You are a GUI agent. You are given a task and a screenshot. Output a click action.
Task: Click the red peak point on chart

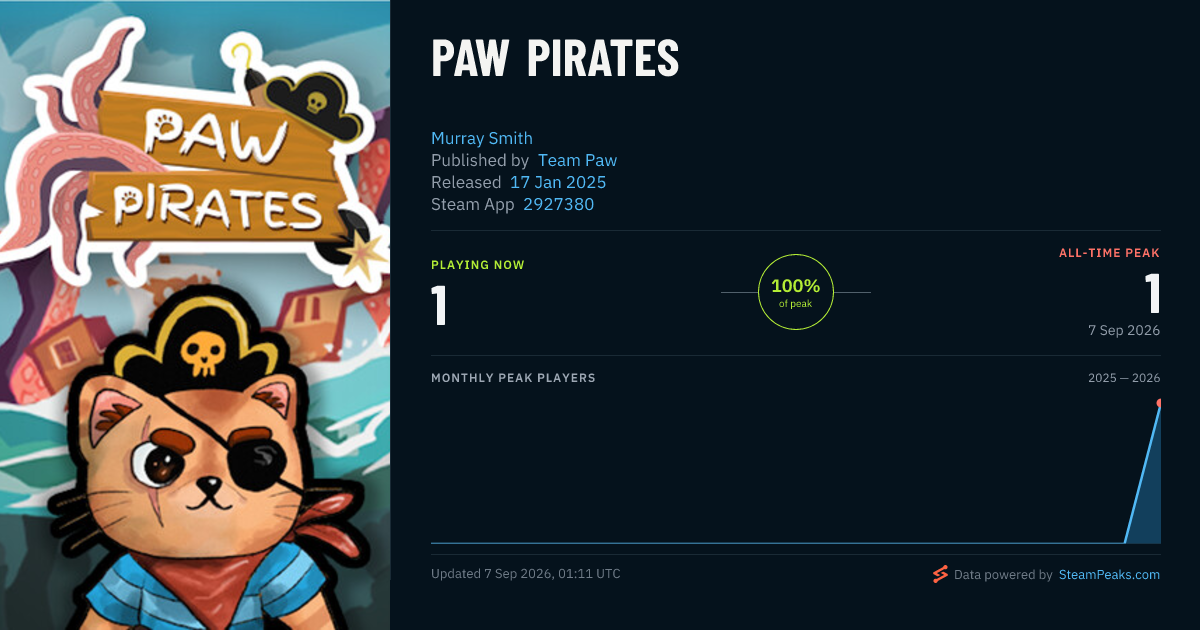coord(1159,403)
